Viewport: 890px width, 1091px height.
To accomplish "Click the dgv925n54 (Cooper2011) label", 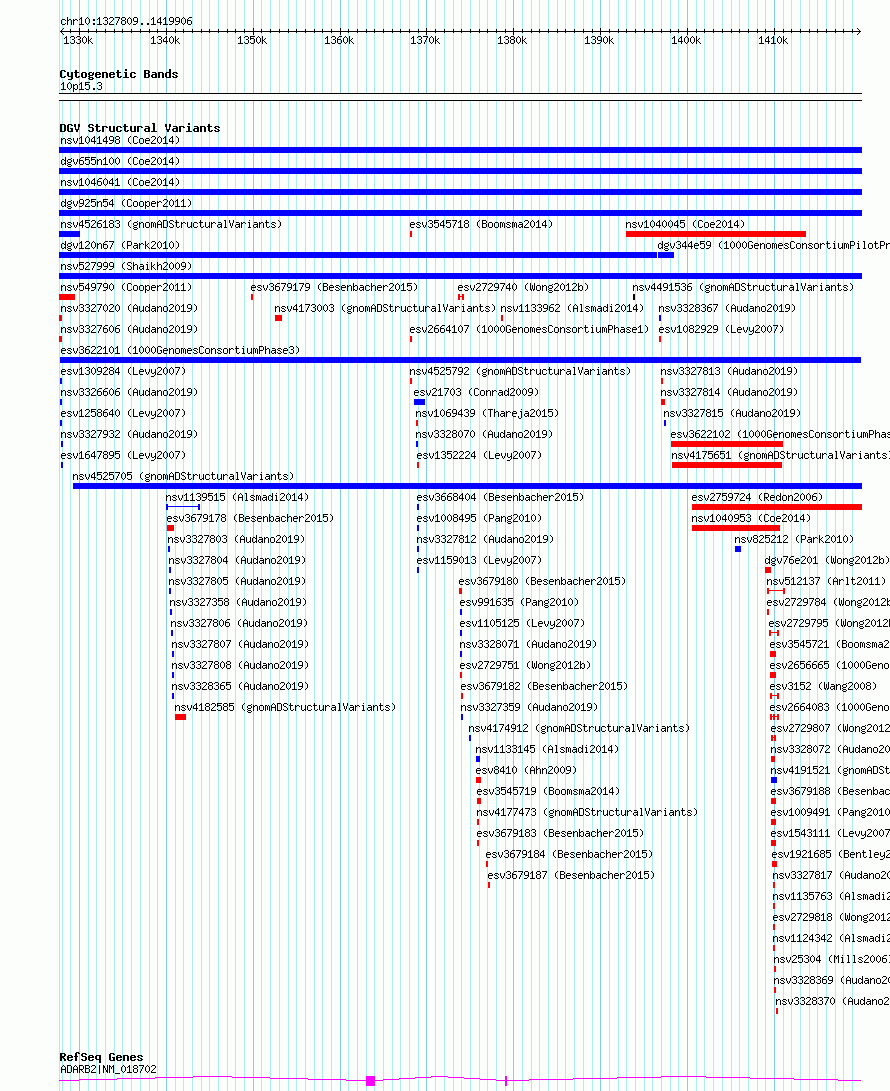I will click(126, 203).
